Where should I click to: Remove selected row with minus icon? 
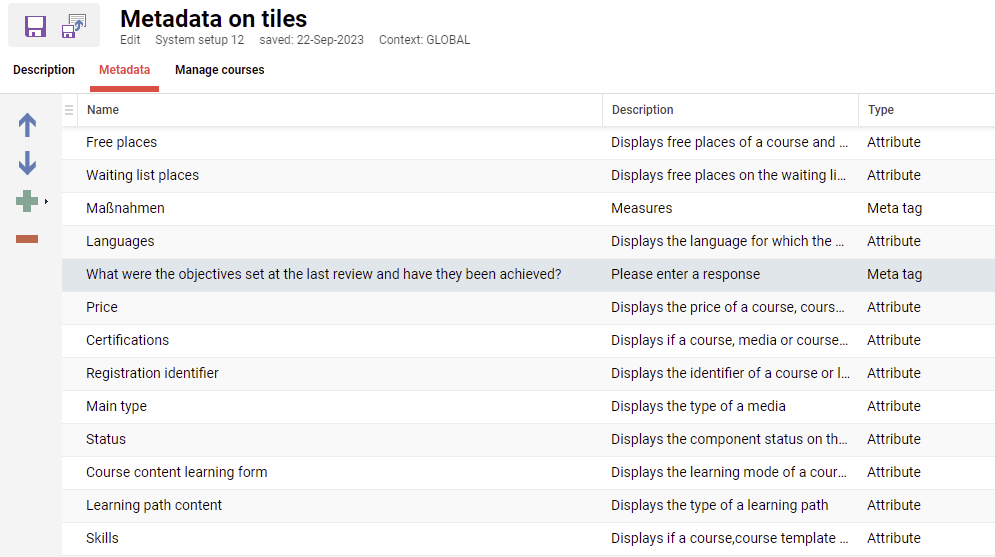coord(27,239)
